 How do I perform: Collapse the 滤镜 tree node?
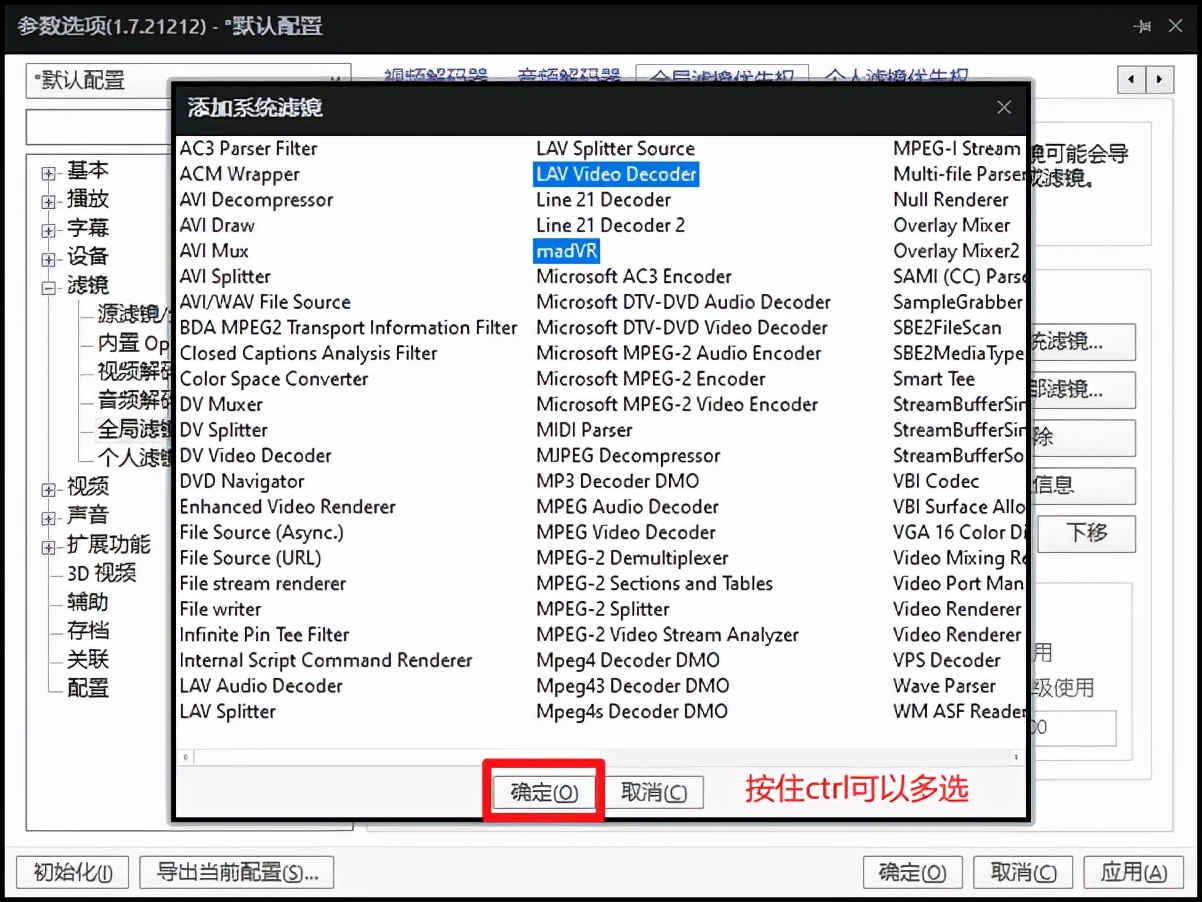[x=49, y=287]
